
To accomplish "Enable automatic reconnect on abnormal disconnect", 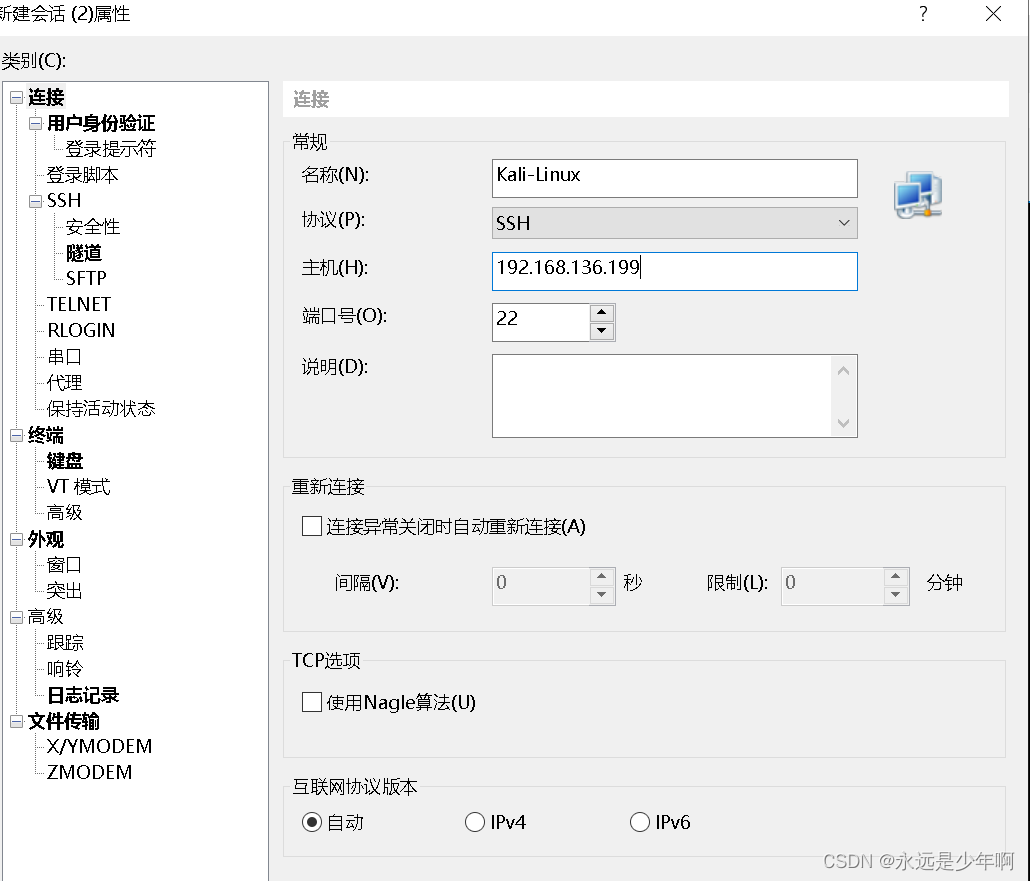I will [311, 527].
